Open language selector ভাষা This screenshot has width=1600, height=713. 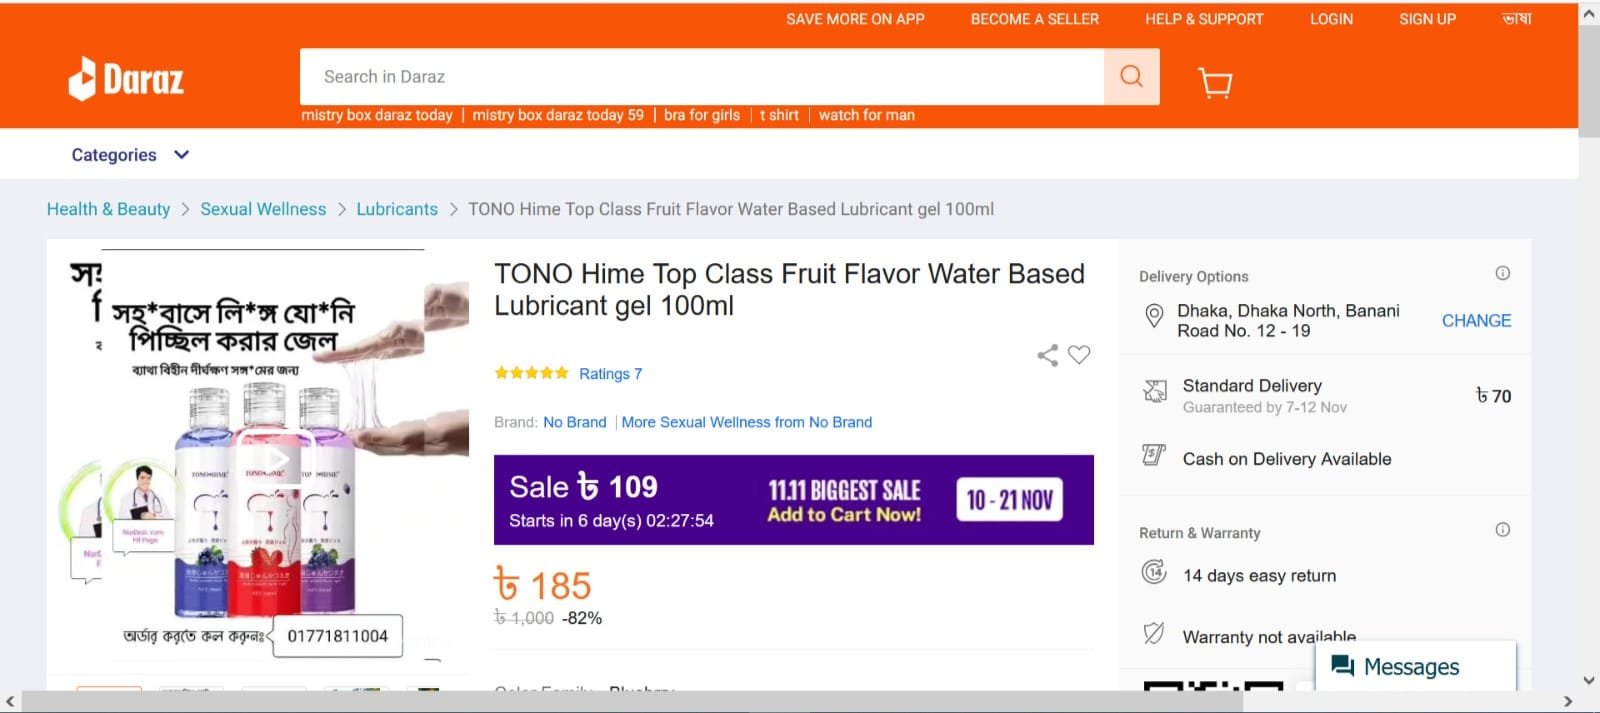point(1516,19)
